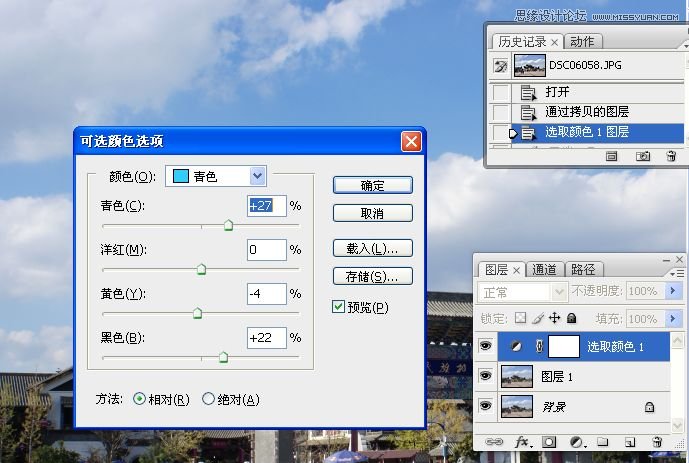Viewport: 689px width, 463px height.
Task: Minimize the Layers panel
Action: (x=667, y=260)
